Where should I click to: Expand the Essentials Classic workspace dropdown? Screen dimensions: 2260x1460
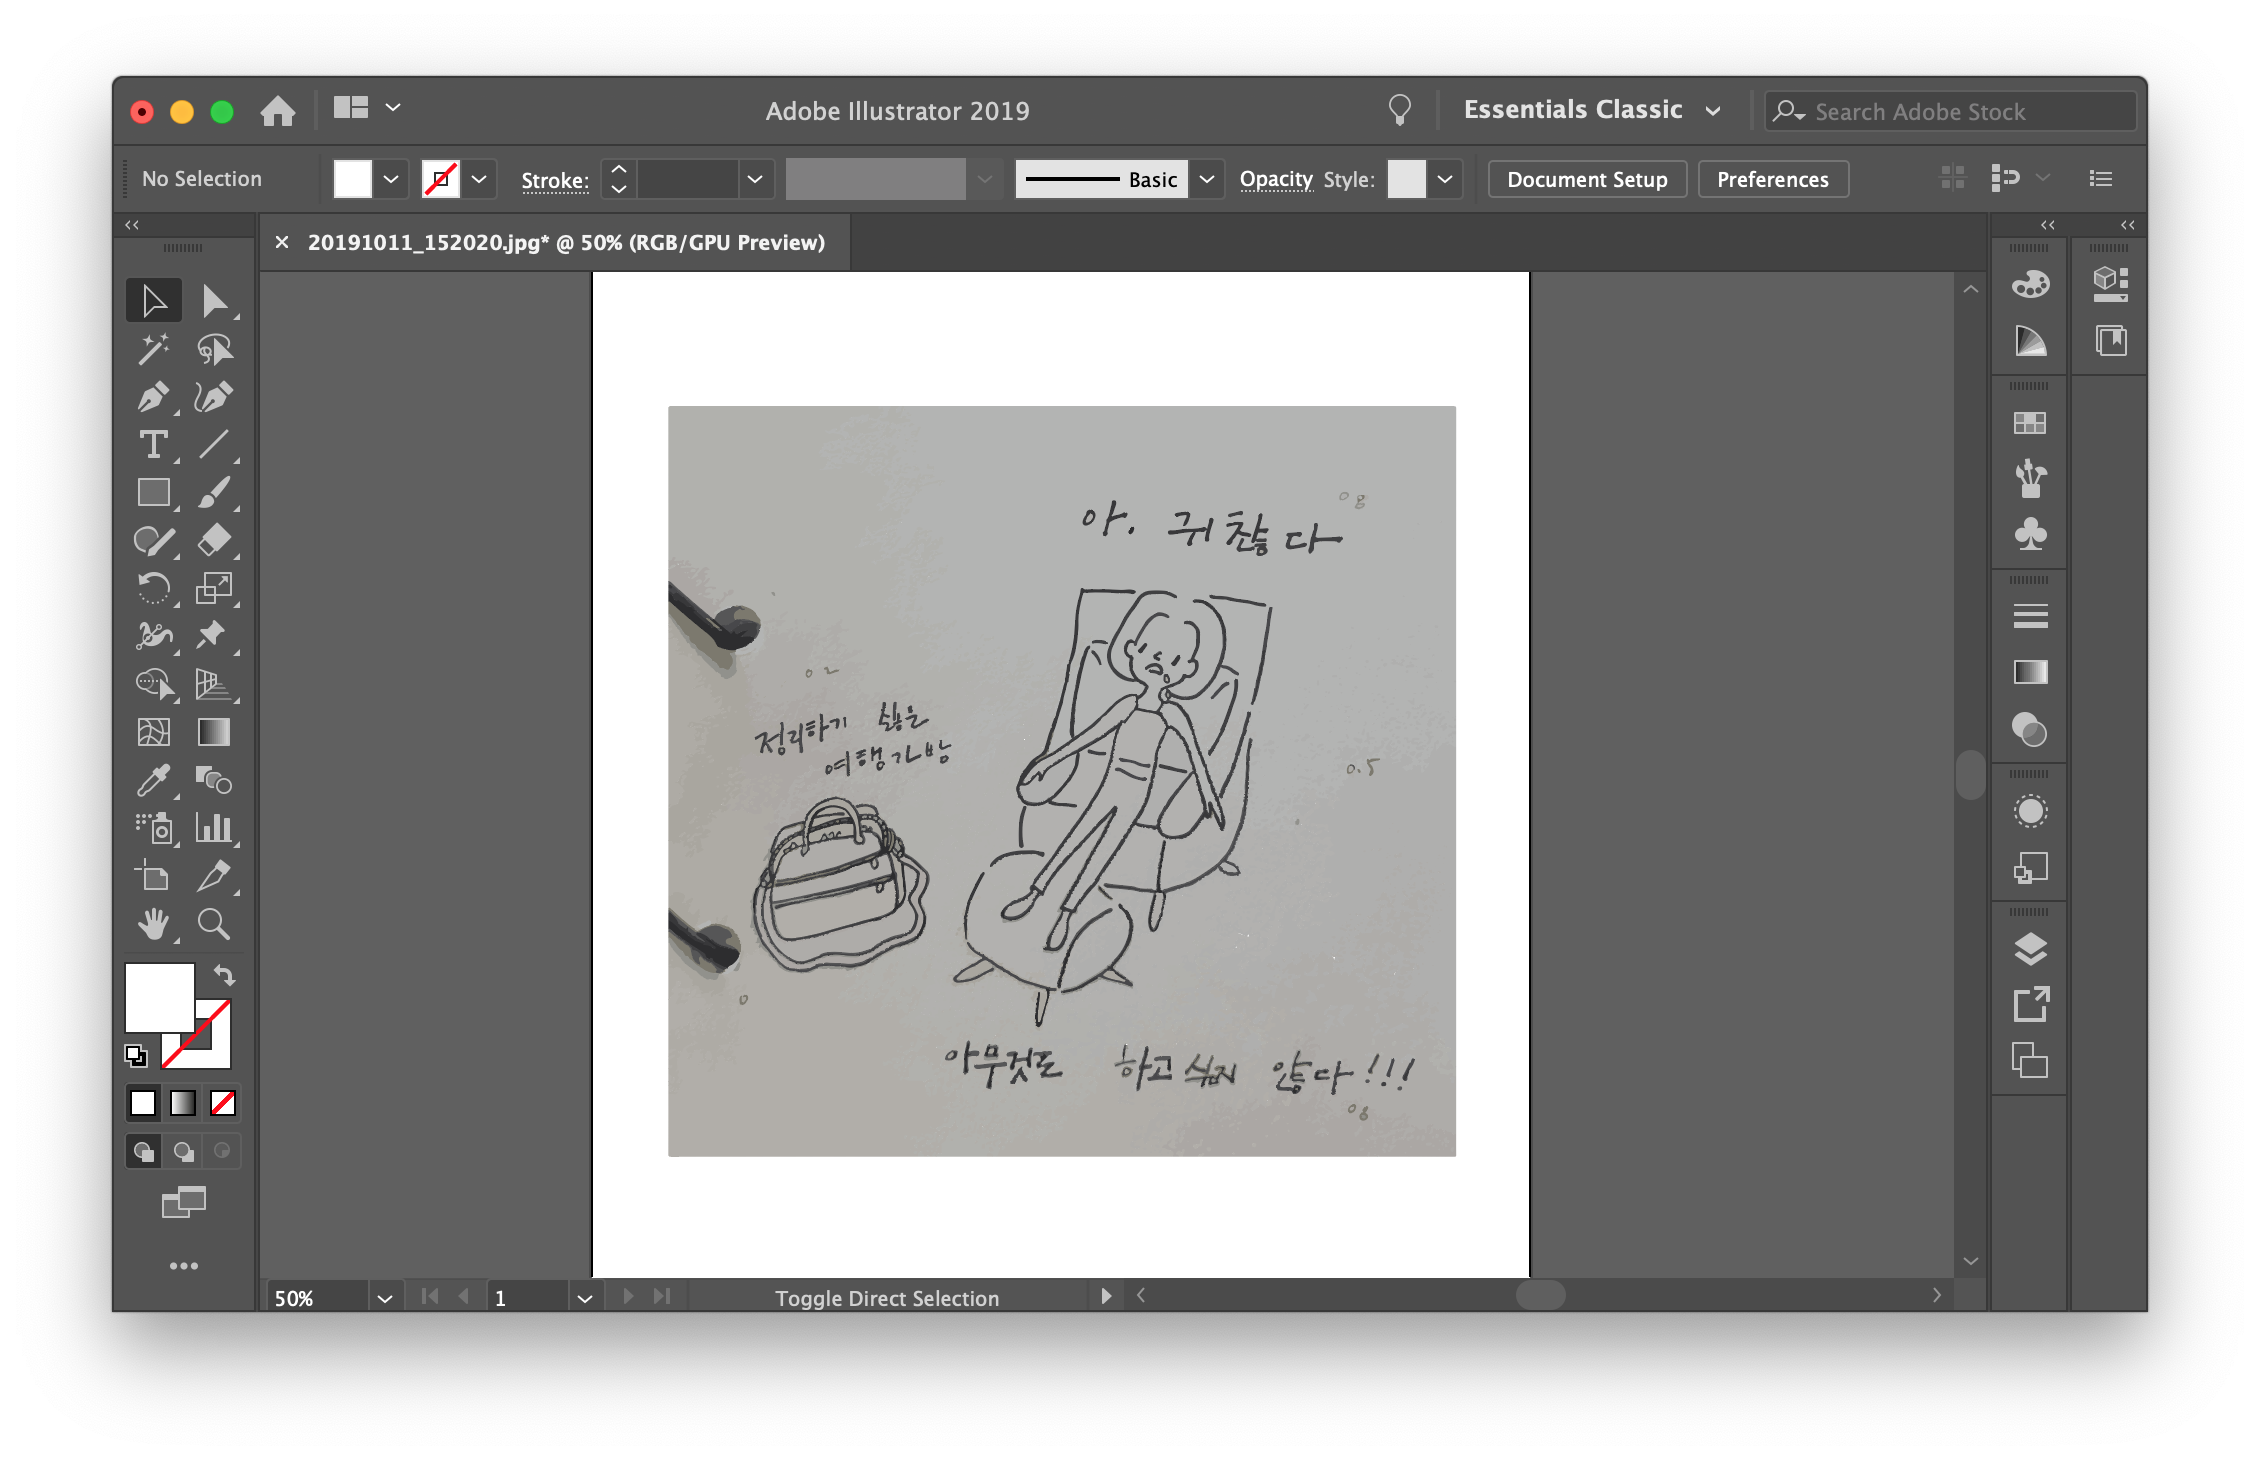click(x=1713, y=111)
